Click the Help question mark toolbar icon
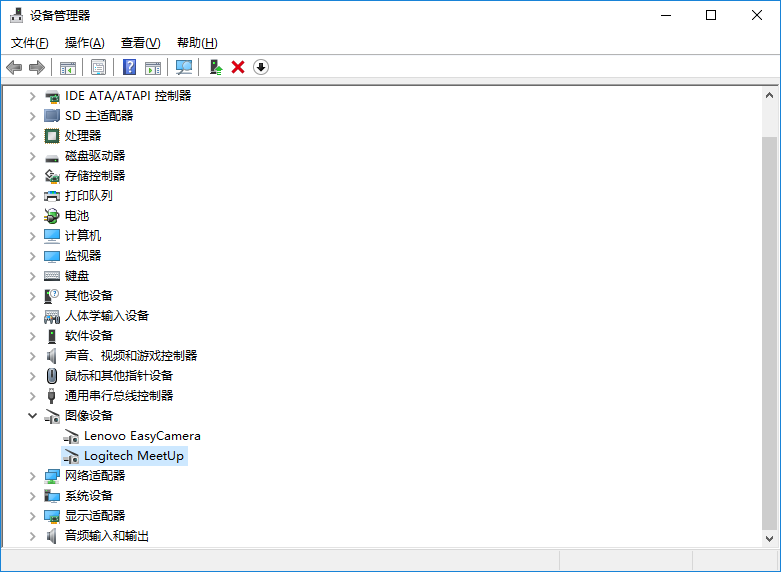The height and width of the screenshot is (572, 781). pyautogui.click(x=129, y=67)
